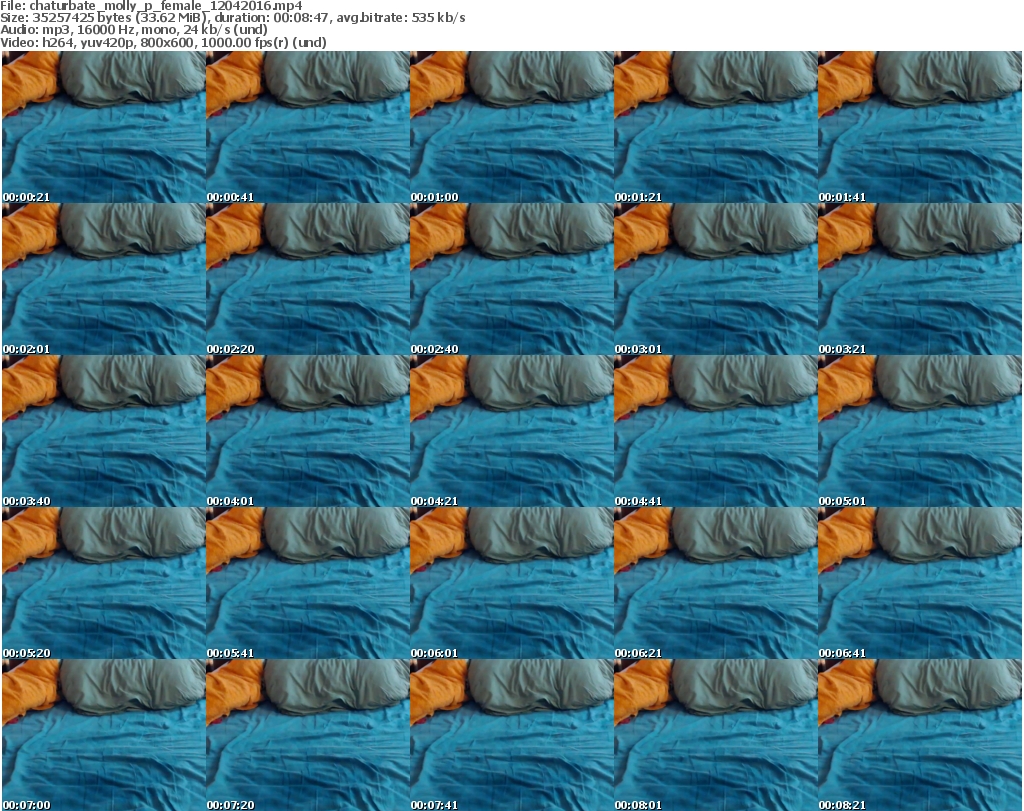Select the thumbnail stamped 00:02:40
Image resolution: width=1024 pixels, height=811 pixels.
[511, 279]
